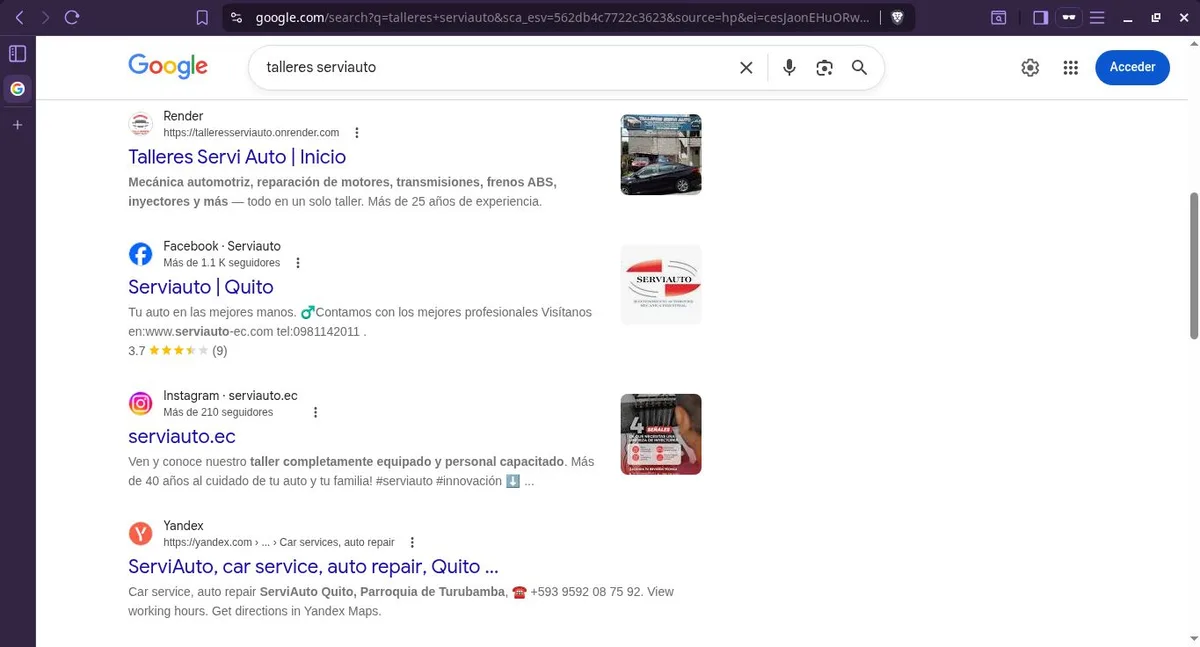Submit search with magnifying glass icon

click(x=859, y=67)
